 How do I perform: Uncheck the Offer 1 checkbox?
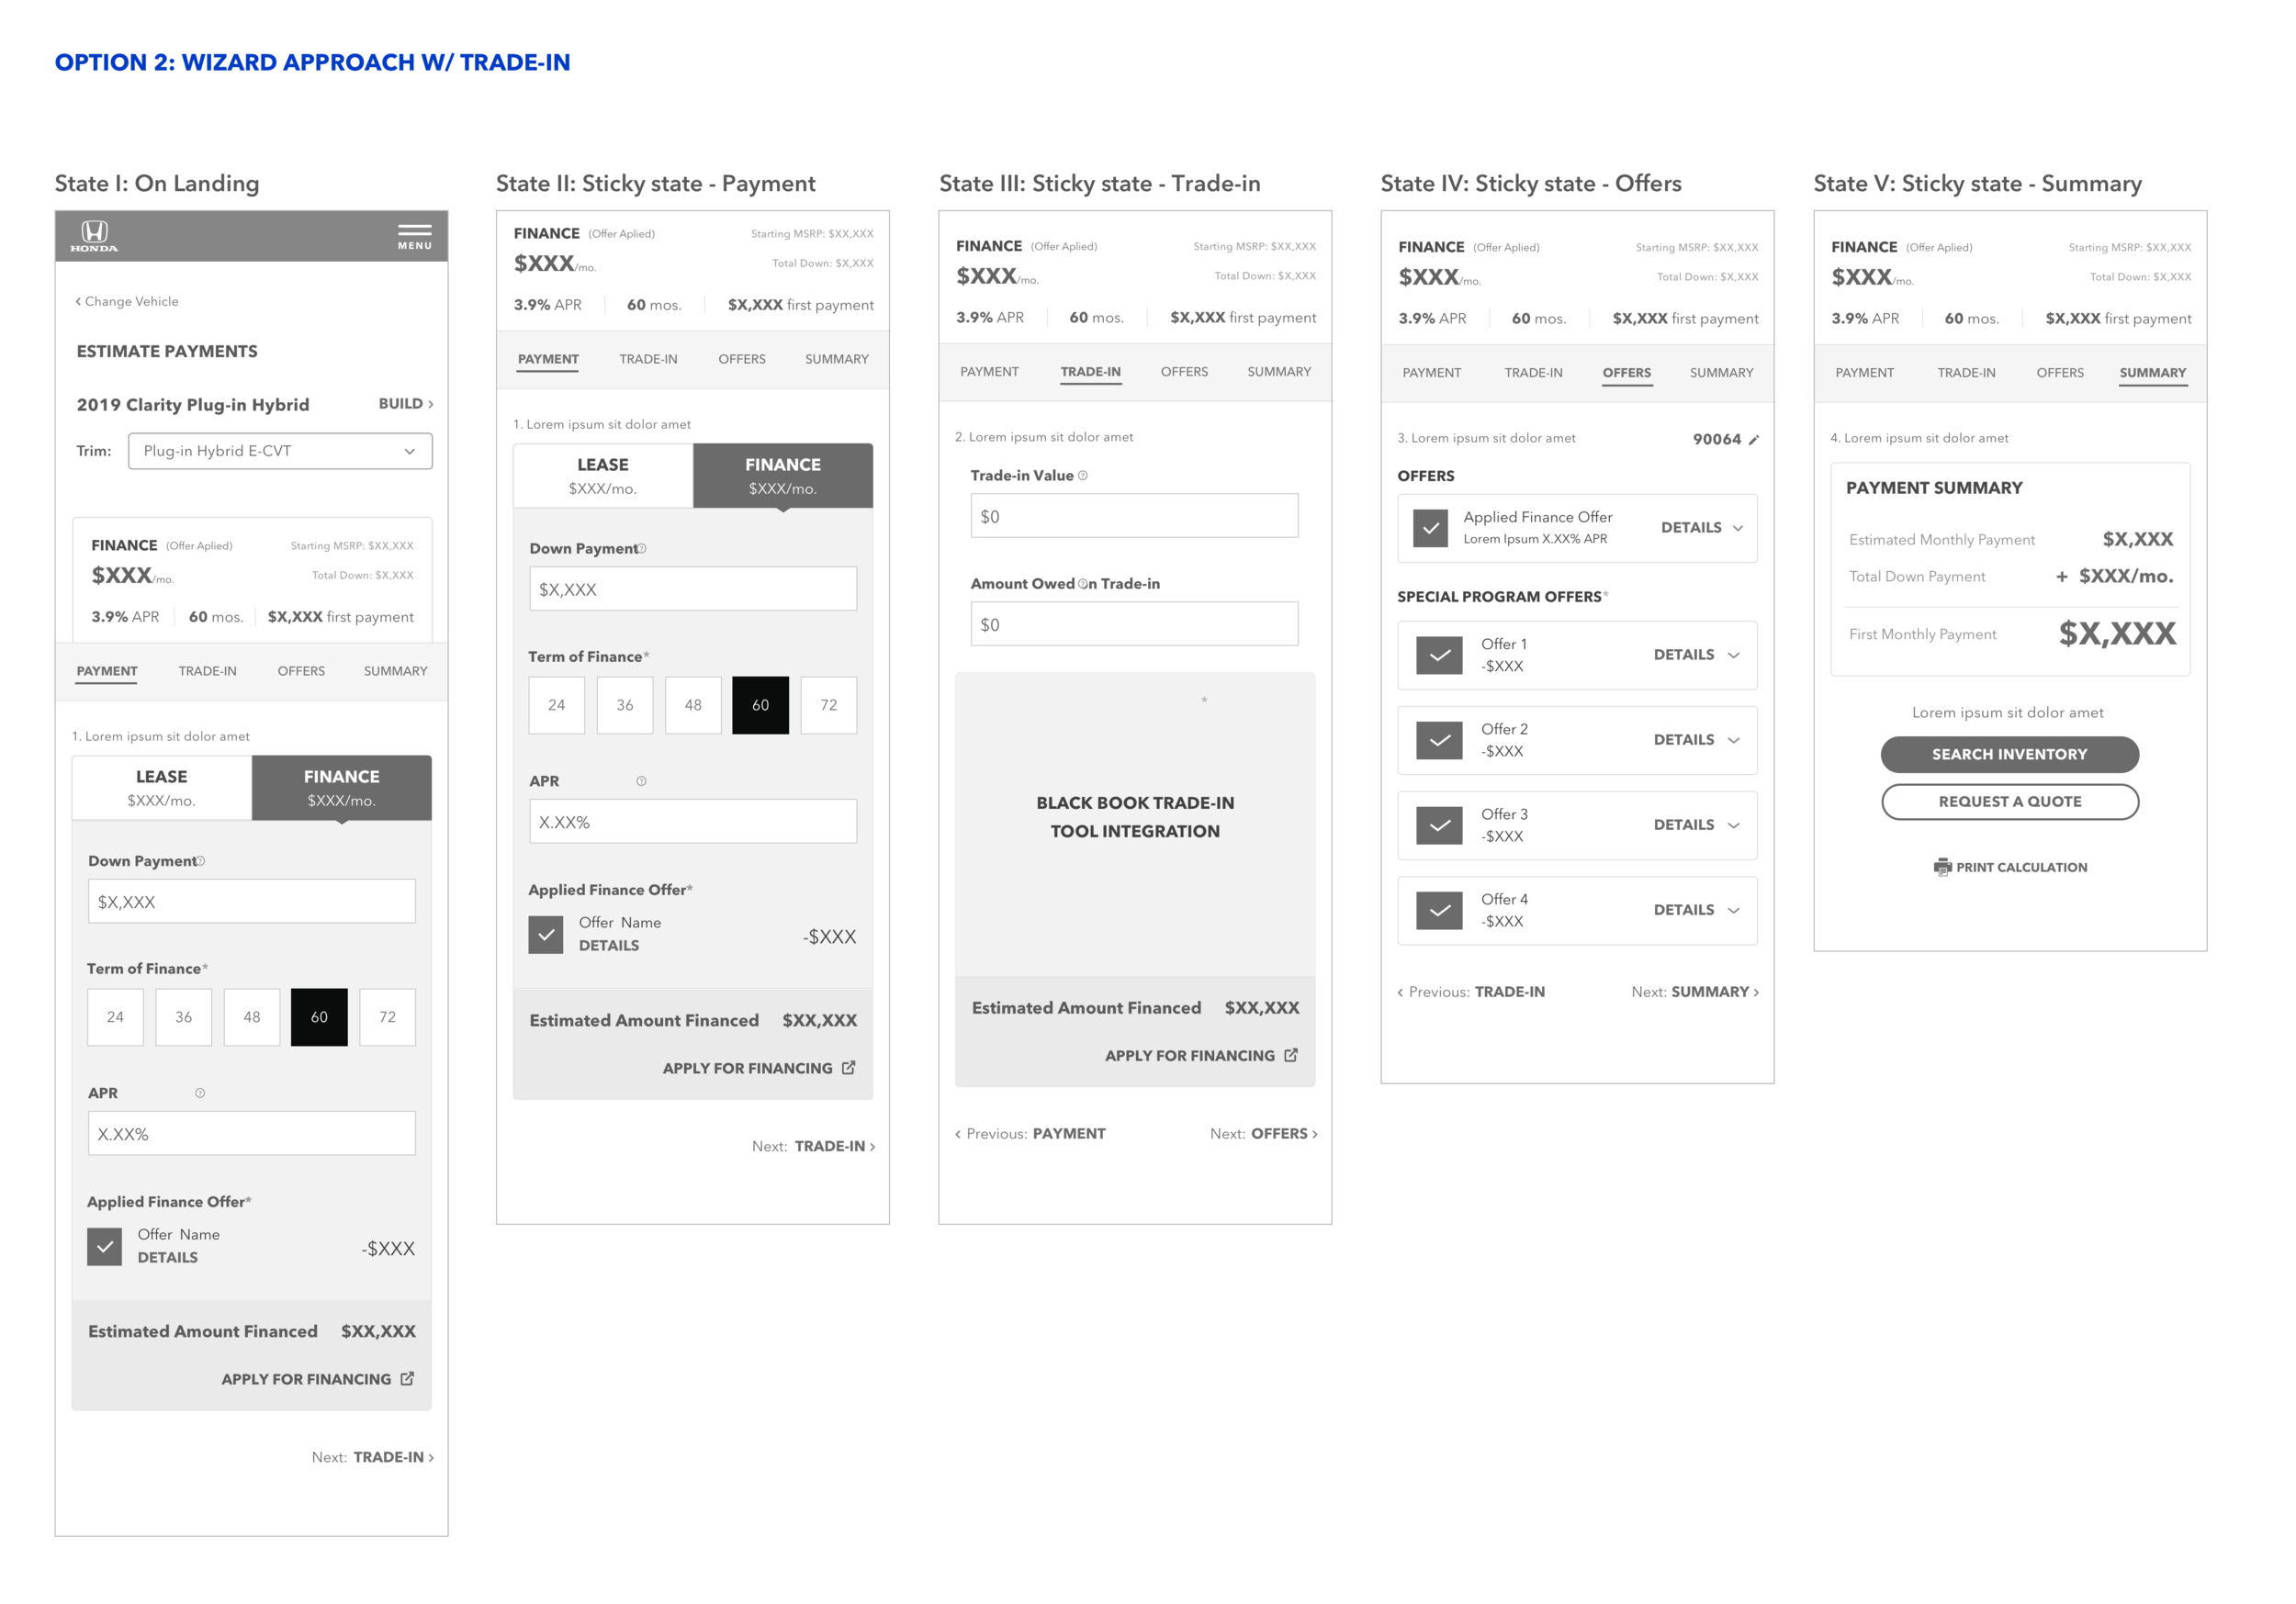(x=1439, y=656)
